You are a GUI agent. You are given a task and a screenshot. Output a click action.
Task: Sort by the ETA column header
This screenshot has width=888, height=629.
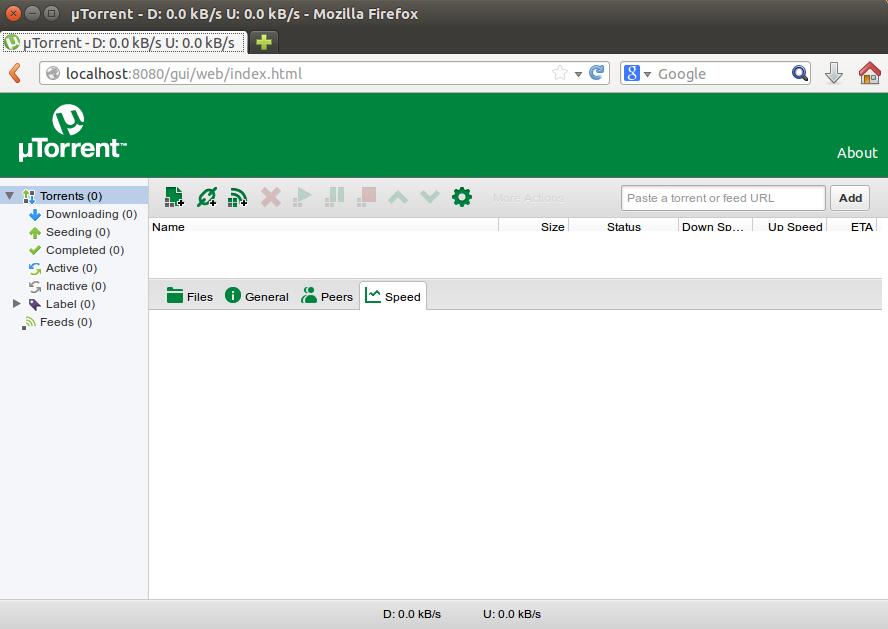(852, 226)
